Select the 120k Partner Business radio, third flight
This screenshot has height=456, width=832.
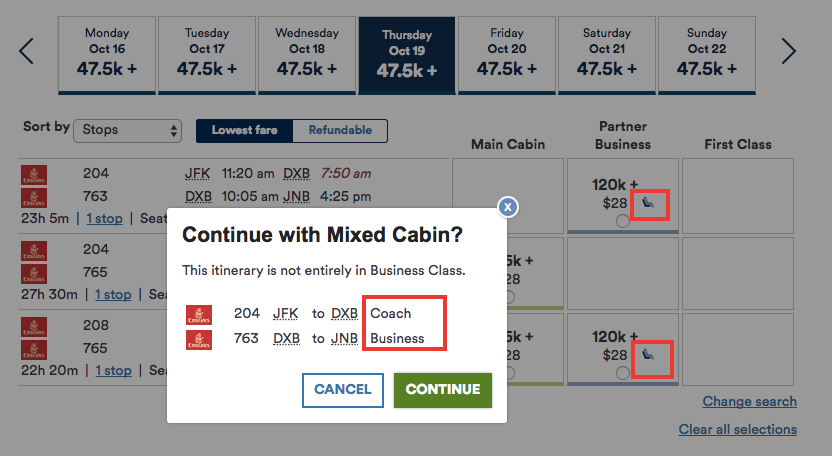point(623,373)
